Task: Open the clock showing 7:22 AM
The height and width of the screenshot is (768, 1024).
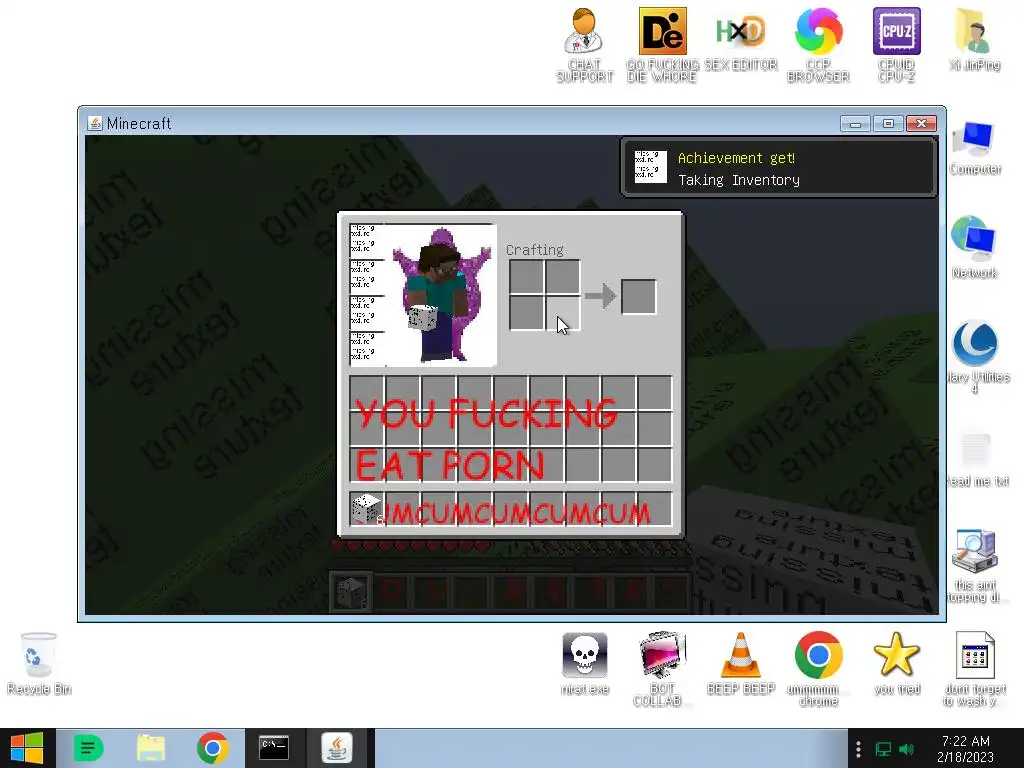Action: click(x=965, y=749)
